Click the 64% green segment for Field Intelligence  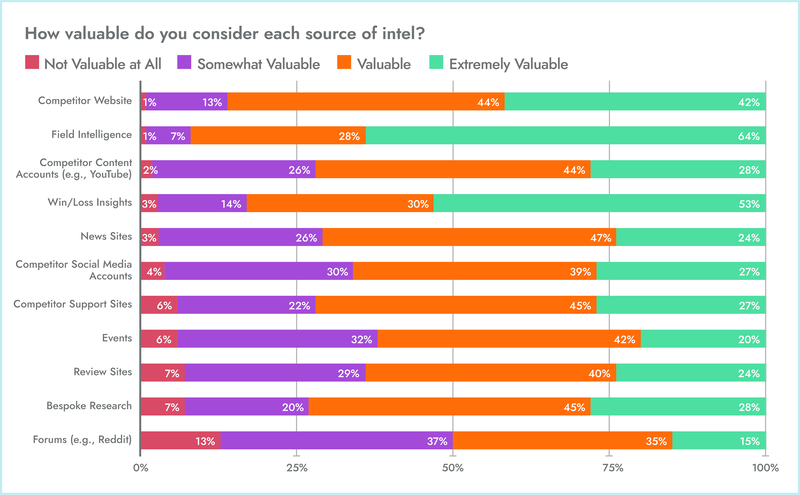click(x=565, y=135)
